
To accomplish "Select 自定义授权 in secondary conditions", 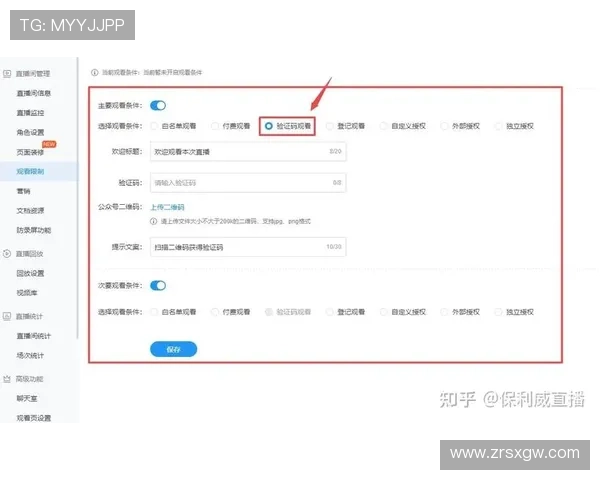I will [x=403, y=312].
